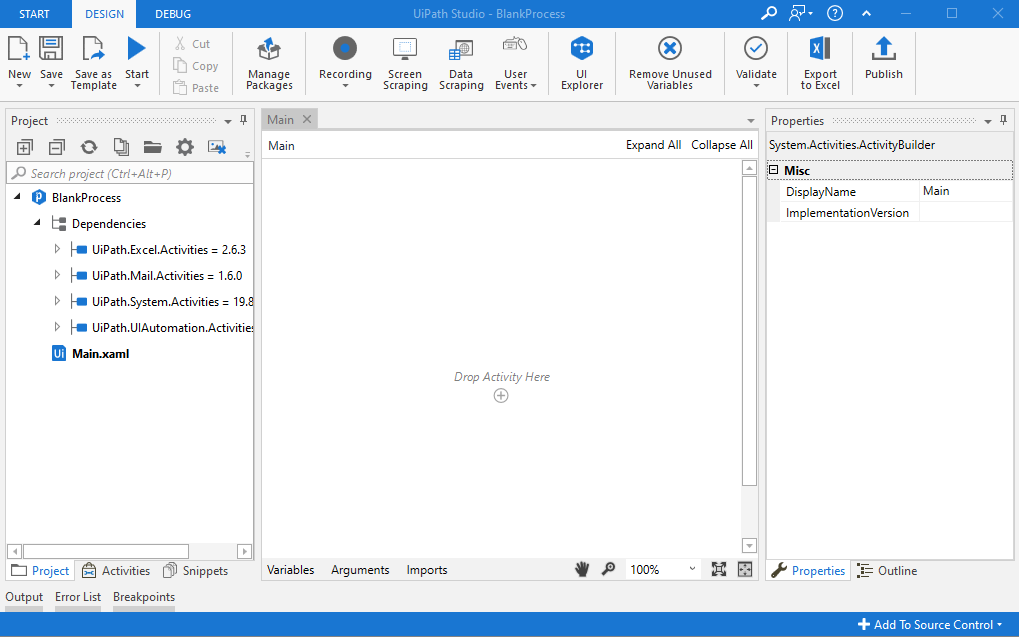This screenshot has width=1019, height=637.
Task: Open designer tab list dropdown
Action: pos(751,121)
